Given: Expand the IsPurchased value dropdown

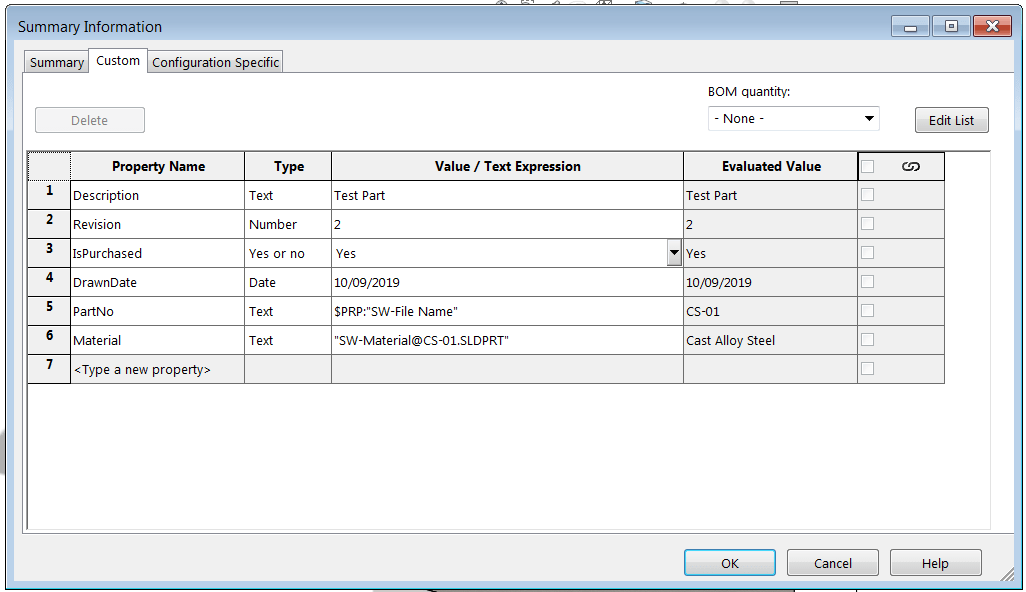Looking at the screenshot, I should click(x=673, y=253).
